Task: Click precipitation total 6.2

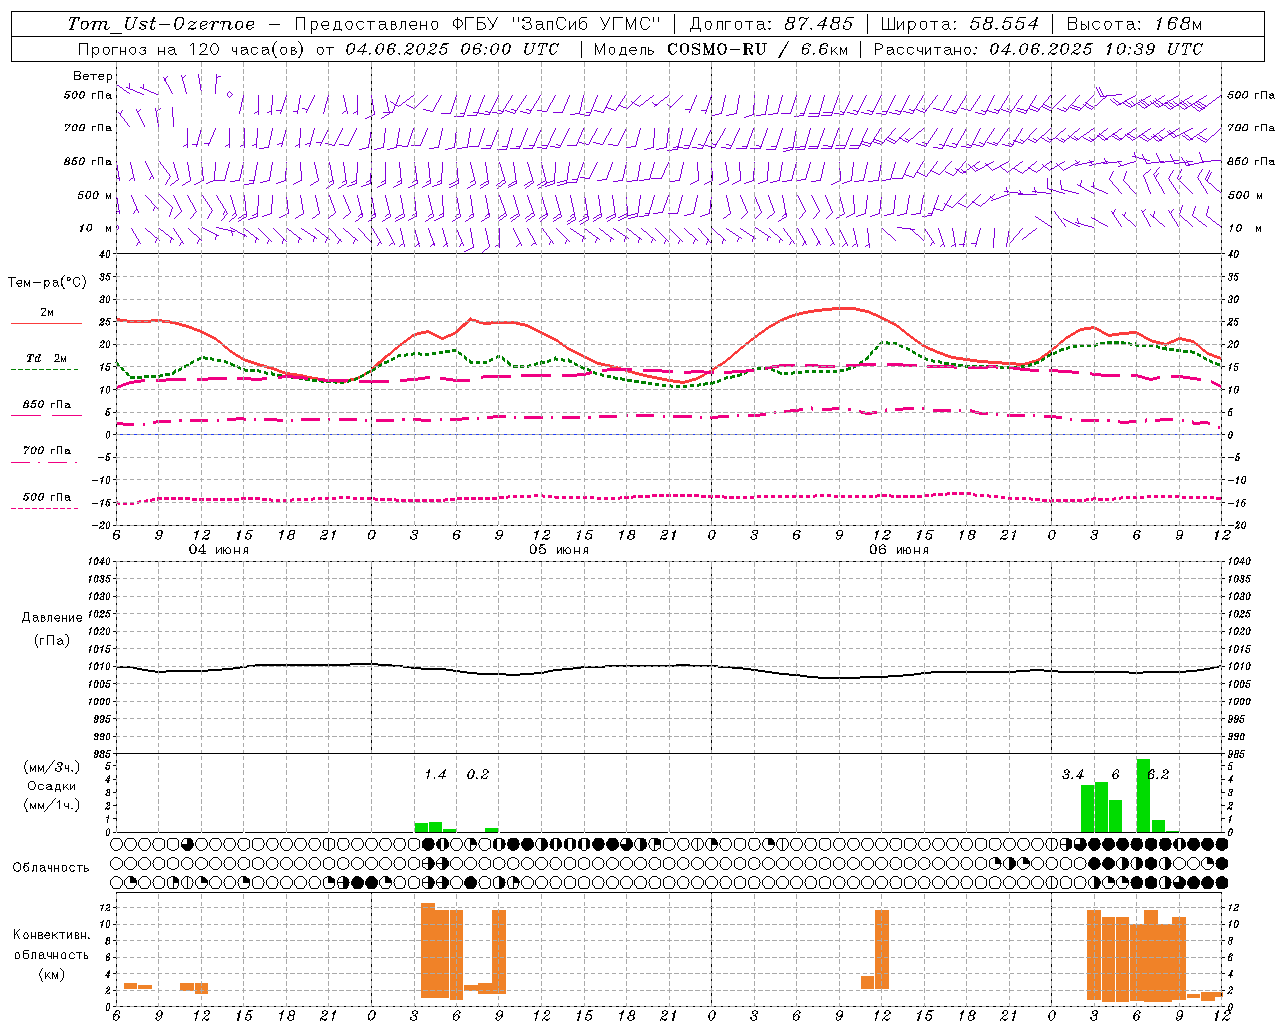Action: pyautogui.click(x=1158, y=775)
